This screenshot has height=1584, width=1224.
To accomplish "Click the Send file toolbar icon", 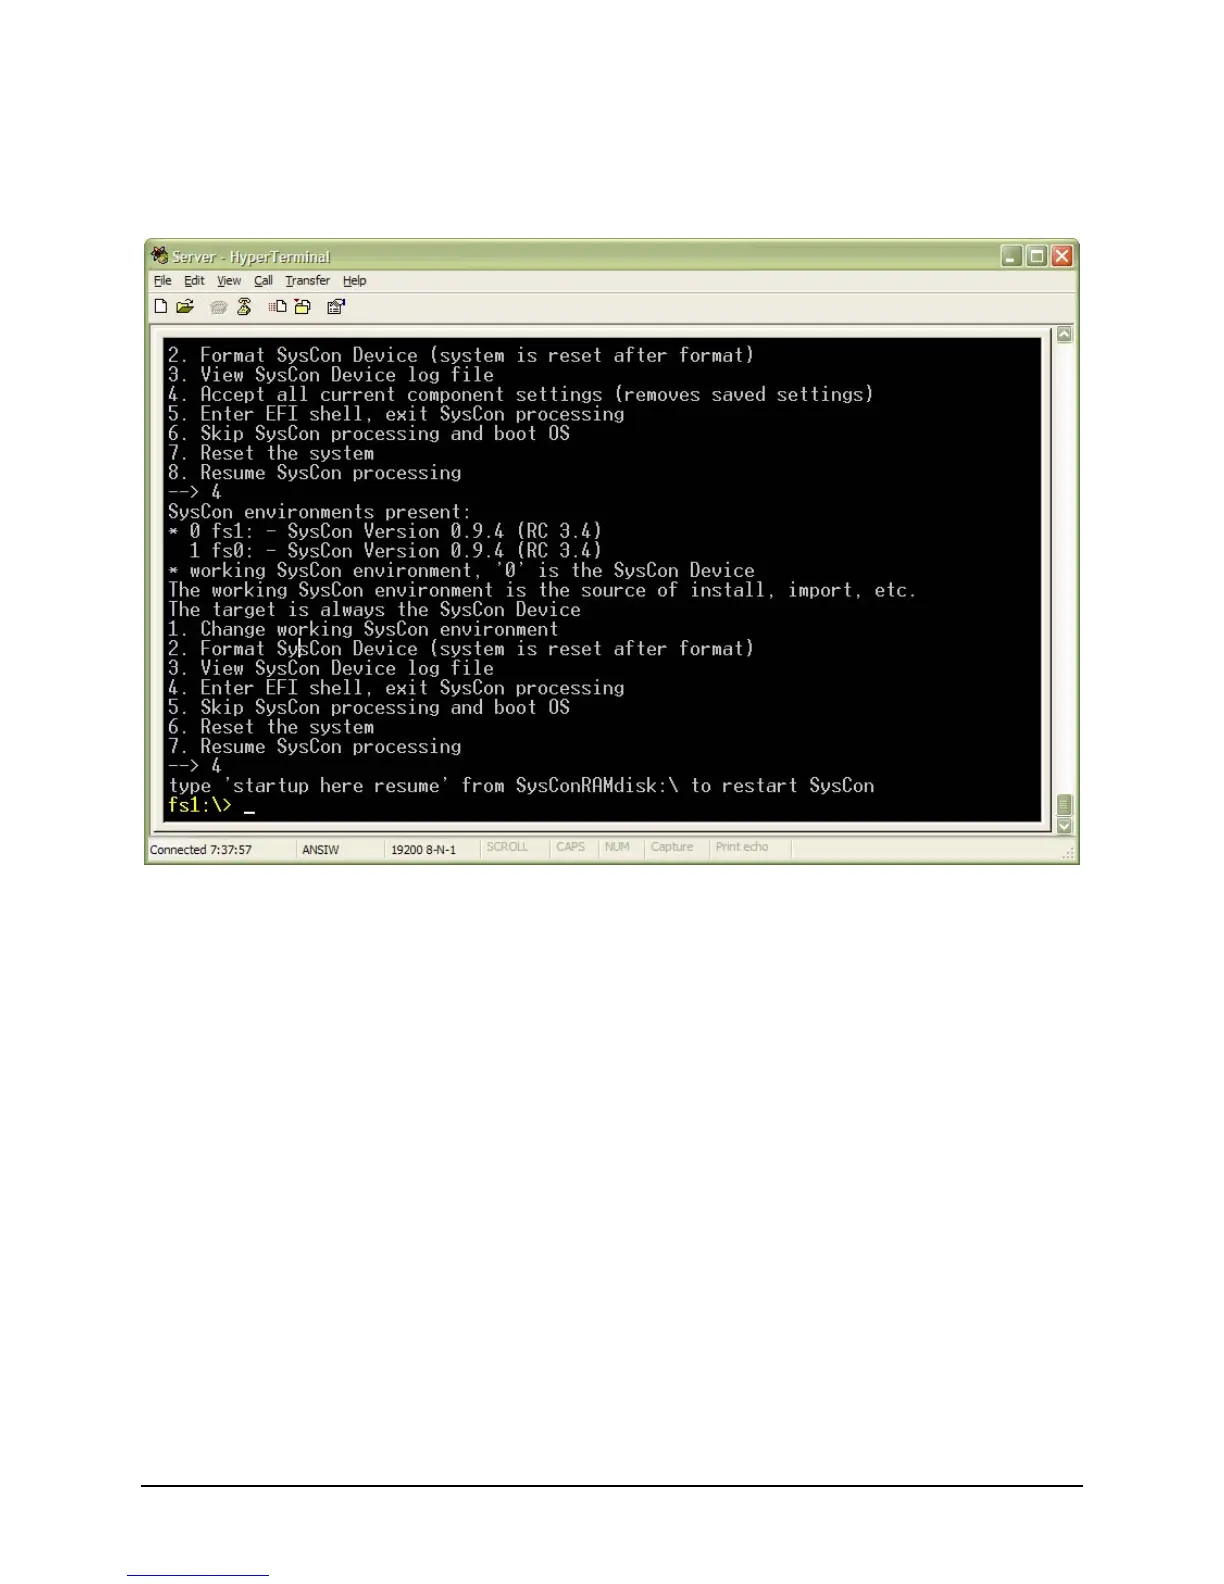I will 278,307.
